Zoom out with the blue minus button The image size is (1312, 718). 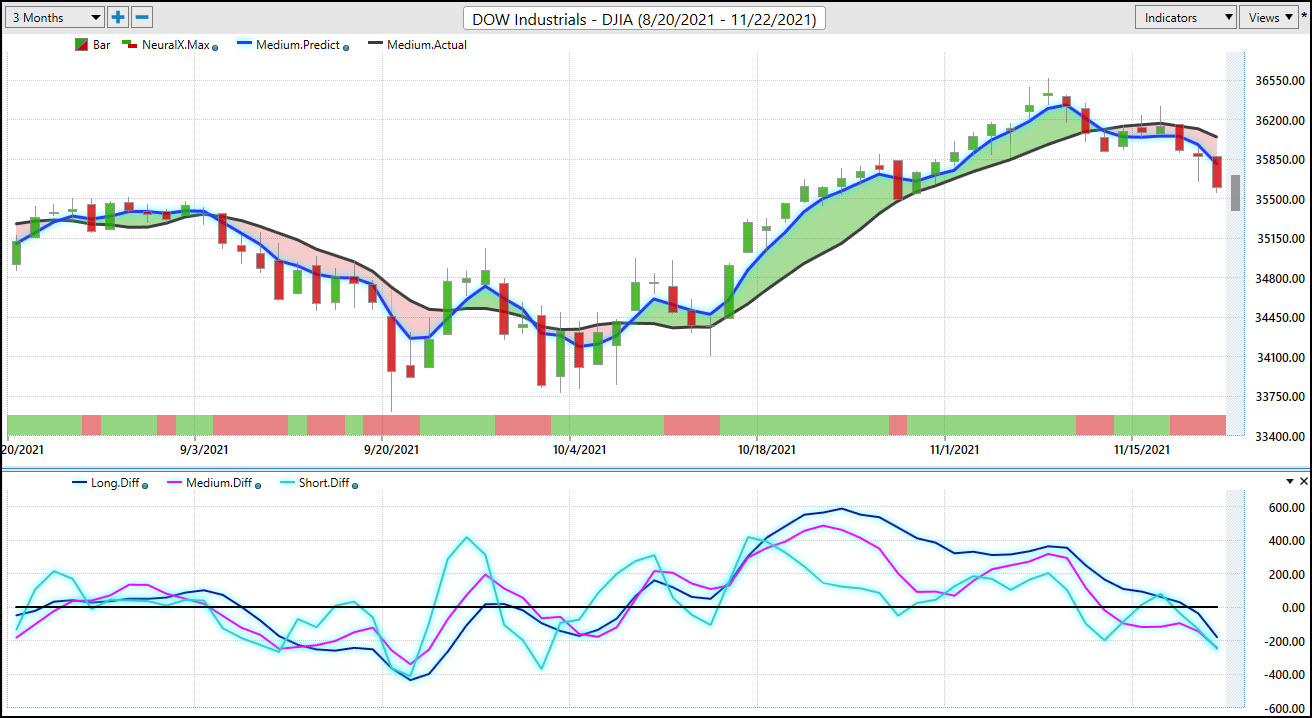(x=142, y=17)
